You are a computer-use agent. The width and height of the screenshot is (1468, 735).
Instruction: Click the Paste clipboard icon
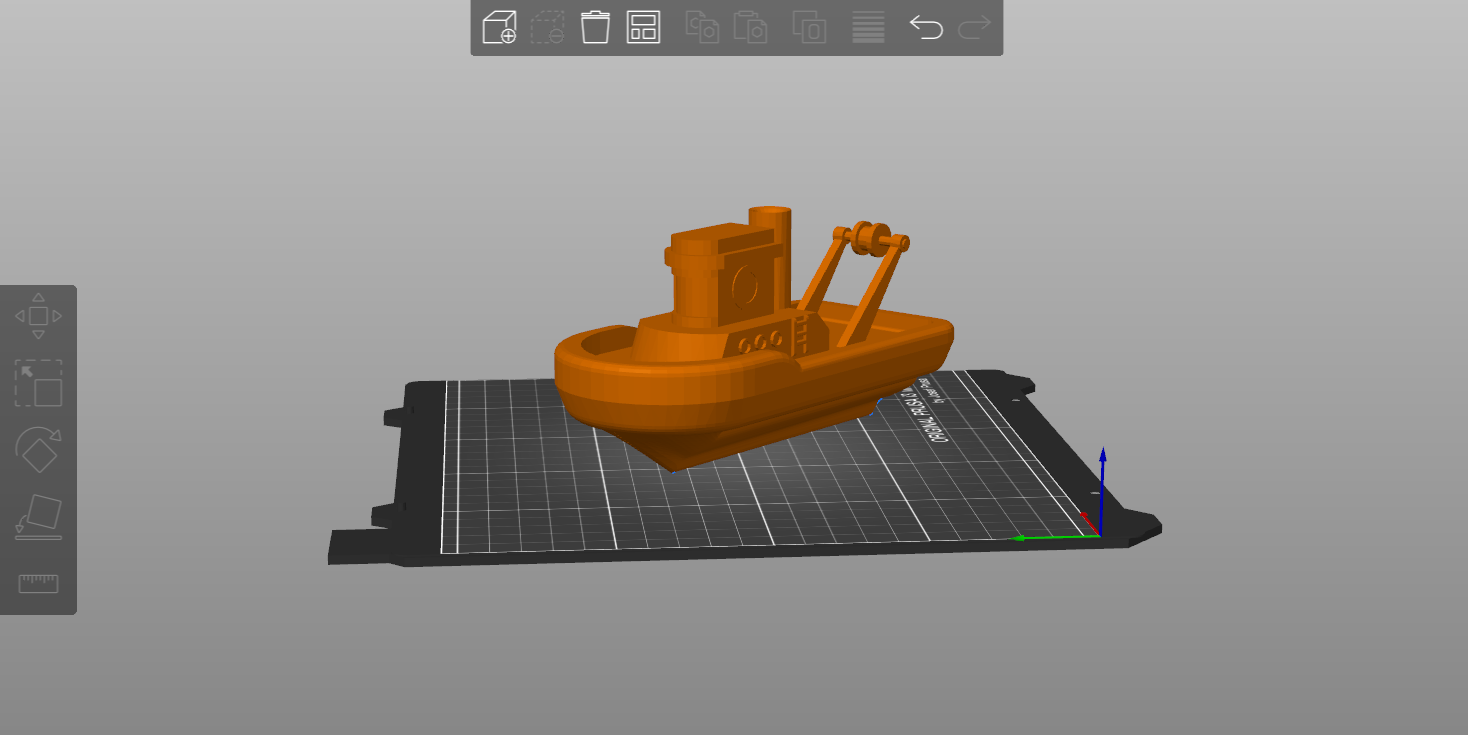(x=750, y=27)
